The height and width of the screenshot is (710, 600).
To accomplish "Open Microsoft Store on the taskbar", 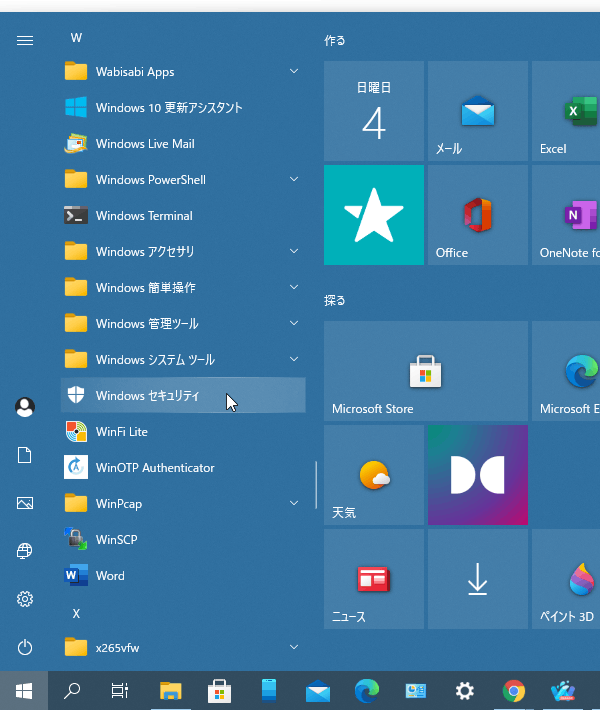I will tap(220, 691).
